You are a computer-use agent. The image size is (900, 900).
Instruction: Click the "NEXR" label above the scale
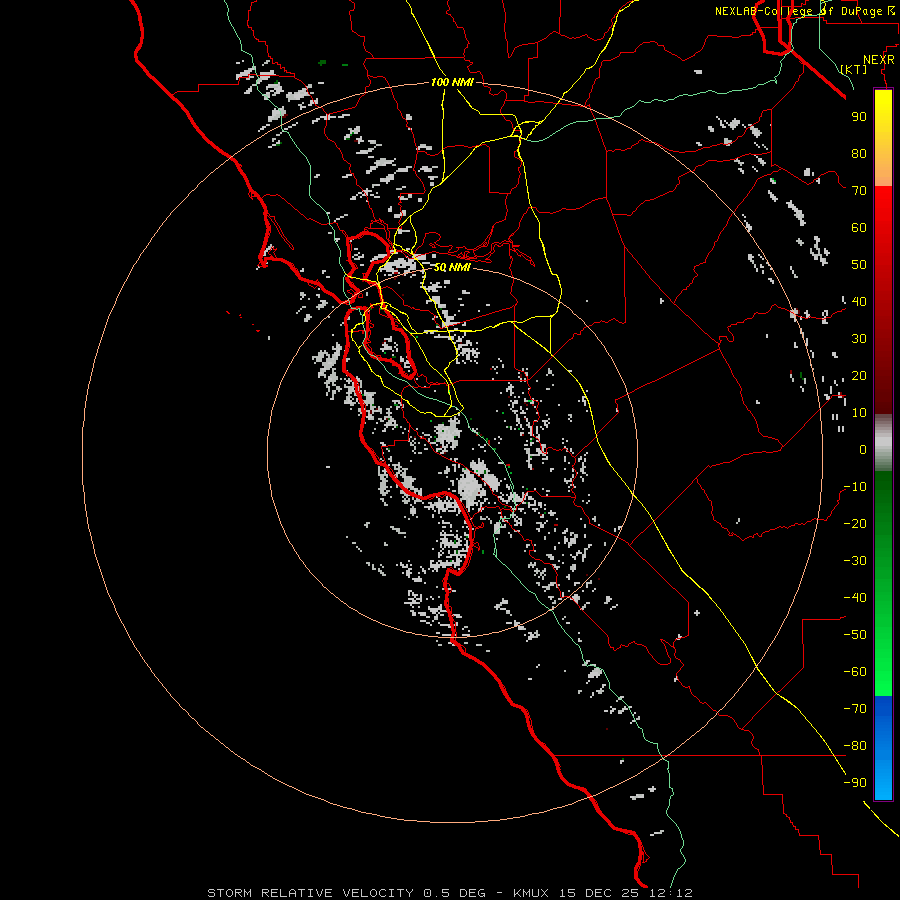tap(879, 60)
